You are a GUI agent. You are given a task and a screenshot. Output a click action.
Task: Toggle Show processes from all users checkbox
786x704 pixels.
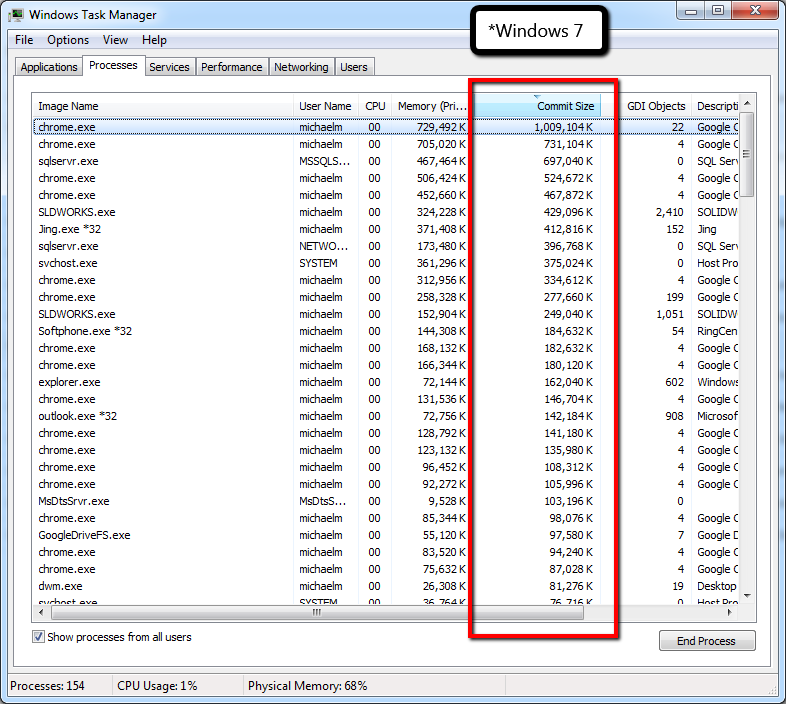(38, 637)
